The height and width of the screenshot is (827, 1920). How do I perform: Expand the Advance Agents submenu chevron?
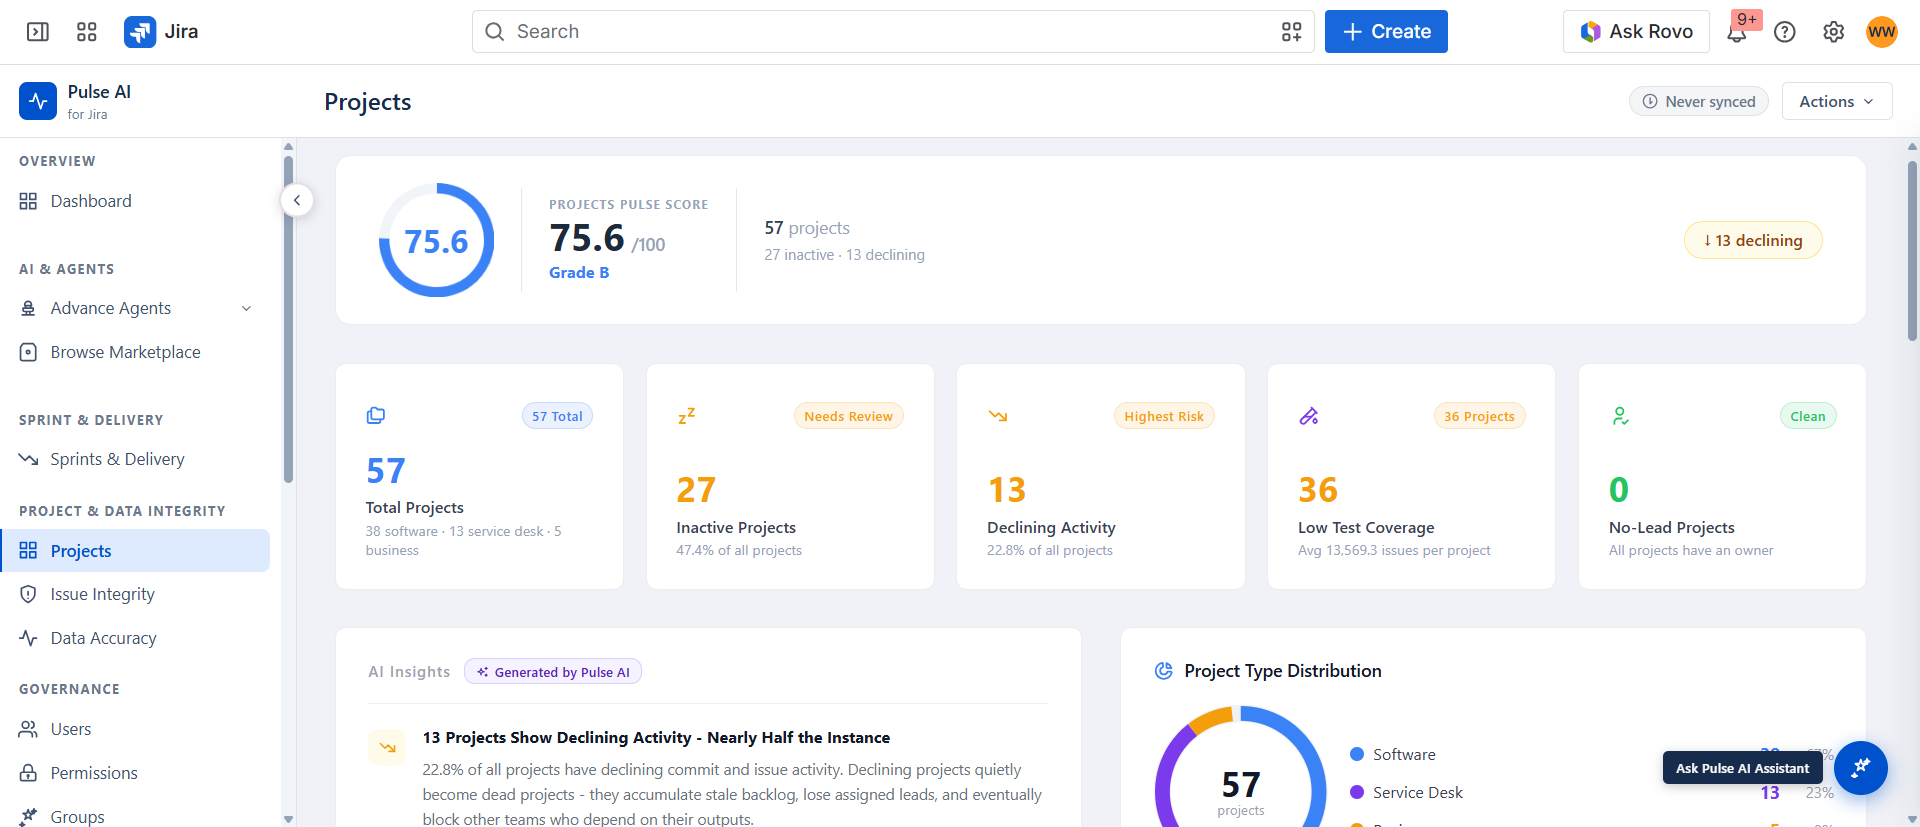(246, 308)
